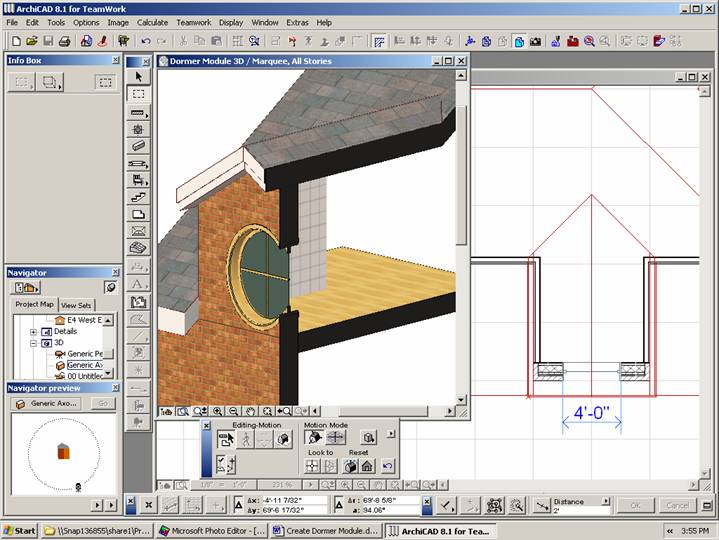Toggle the Edit cursor mode in Editing-Motion
719x540 pixels.
tap(226, 439)
